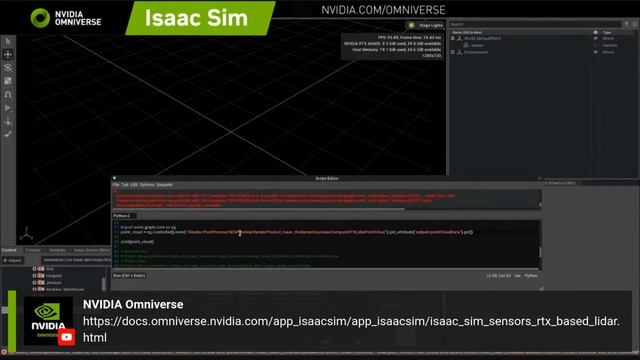Viewport: 640px width, 360px height.
Task: Click the Type column header
Action: tap(607, 32)
